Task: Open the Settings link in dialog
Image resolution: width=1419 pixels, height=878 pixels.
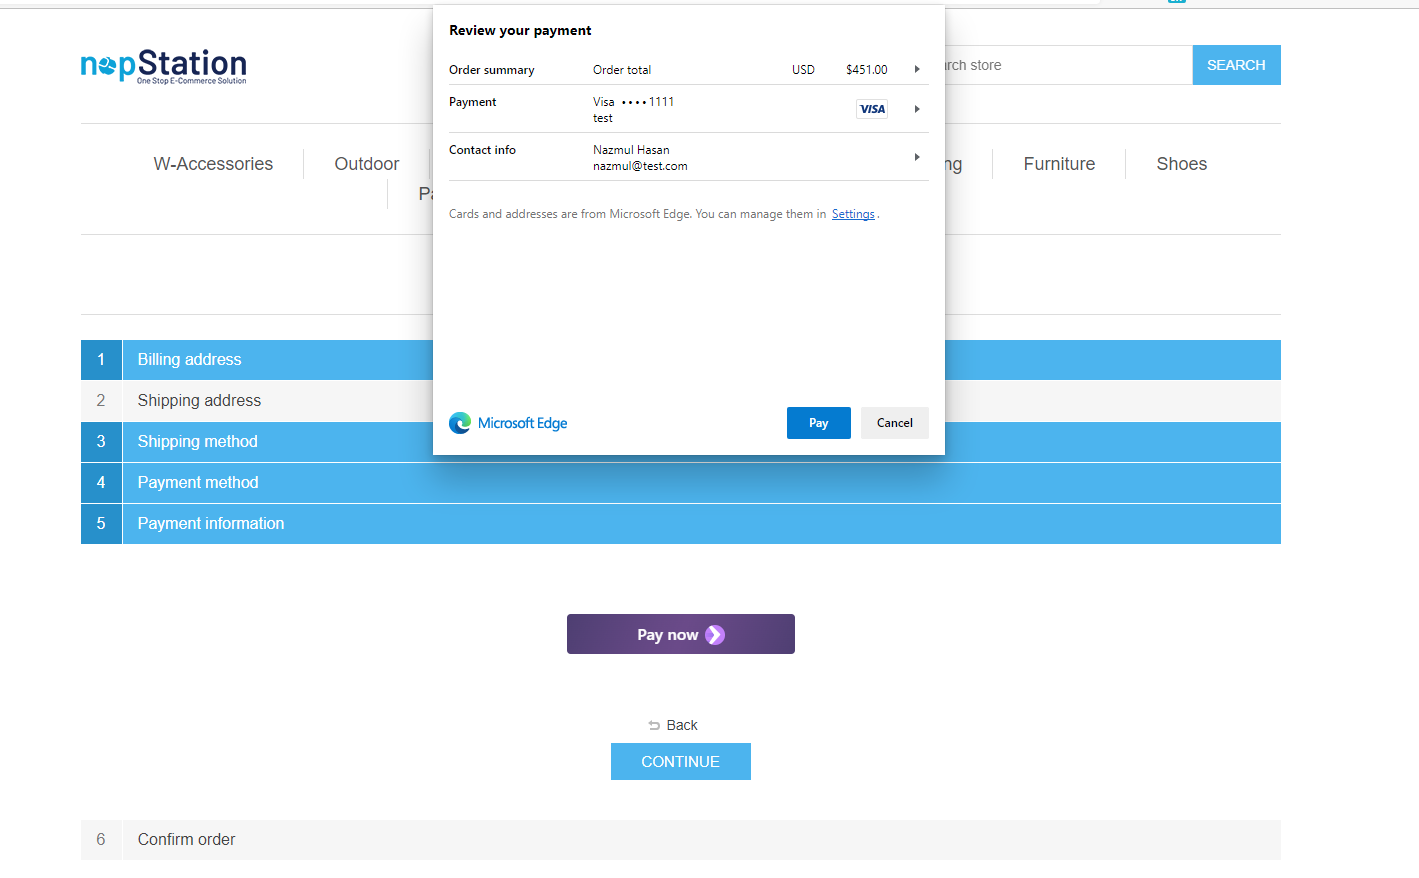Action: click(x=853, y=214)
